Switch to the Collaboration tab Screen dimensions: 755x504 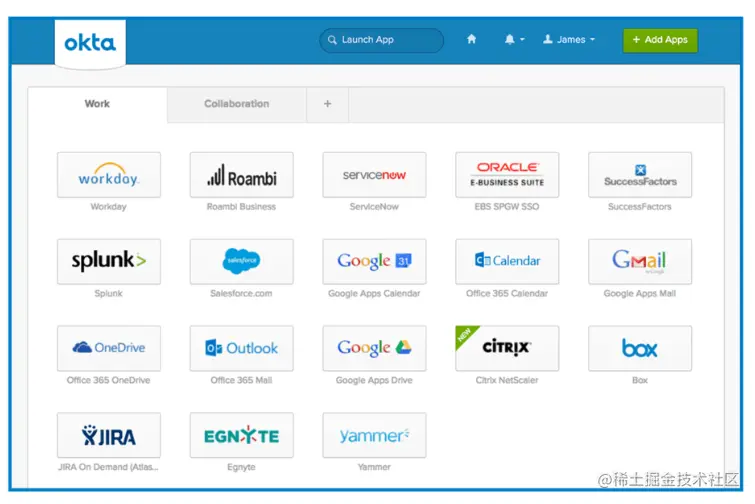236,104
